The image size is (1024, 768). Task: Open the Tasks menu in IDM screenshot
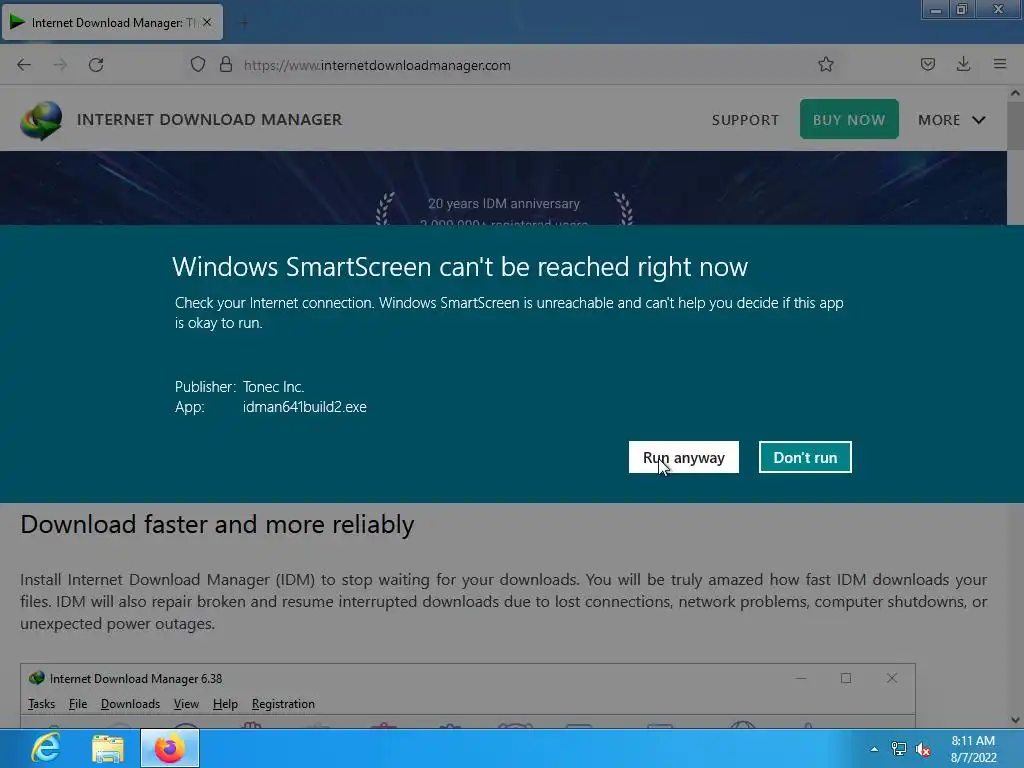tap(41, 704)
